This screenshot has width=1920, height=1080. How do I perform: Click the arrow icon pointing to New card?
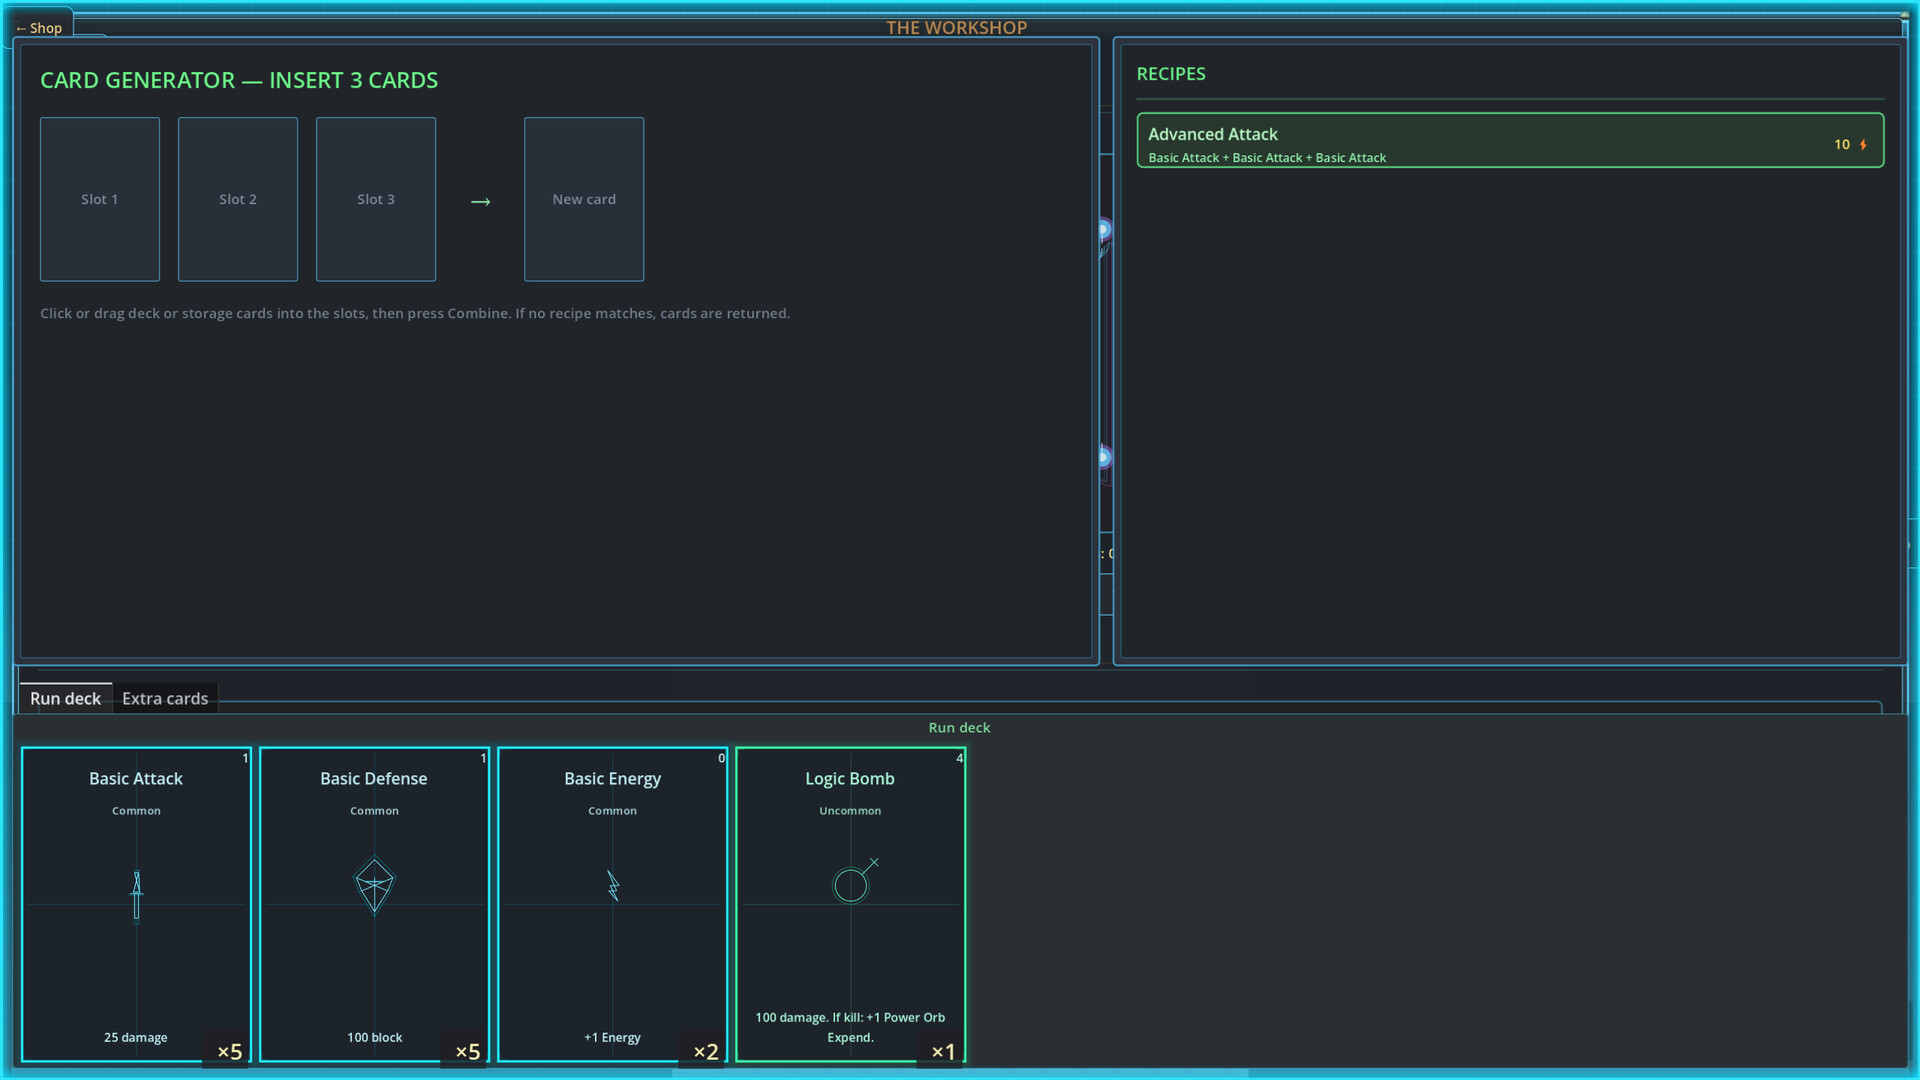pos(481,201)
